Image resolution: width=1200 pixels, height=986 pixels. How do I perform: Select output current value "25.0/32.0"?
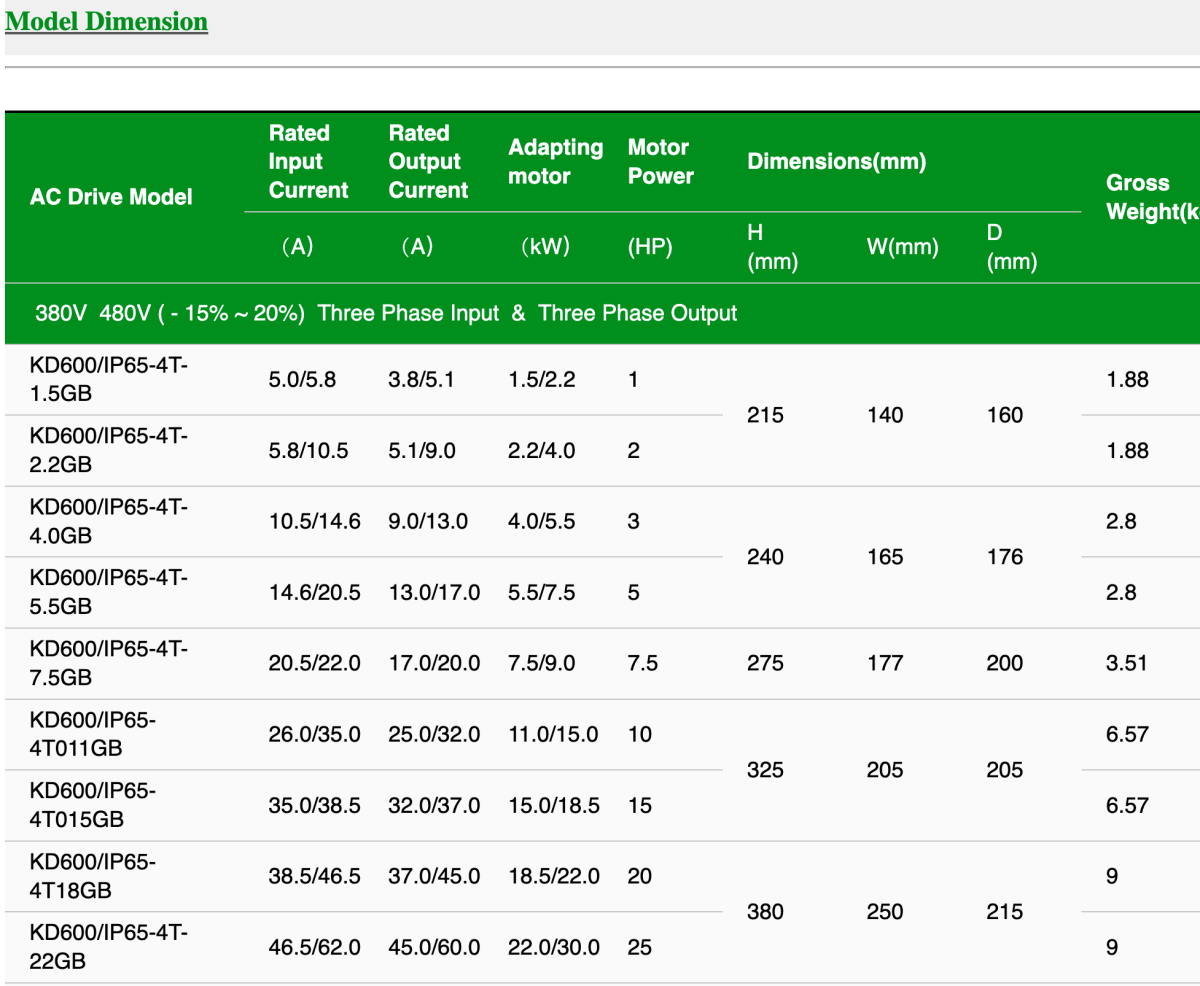[x=434, y=734]
